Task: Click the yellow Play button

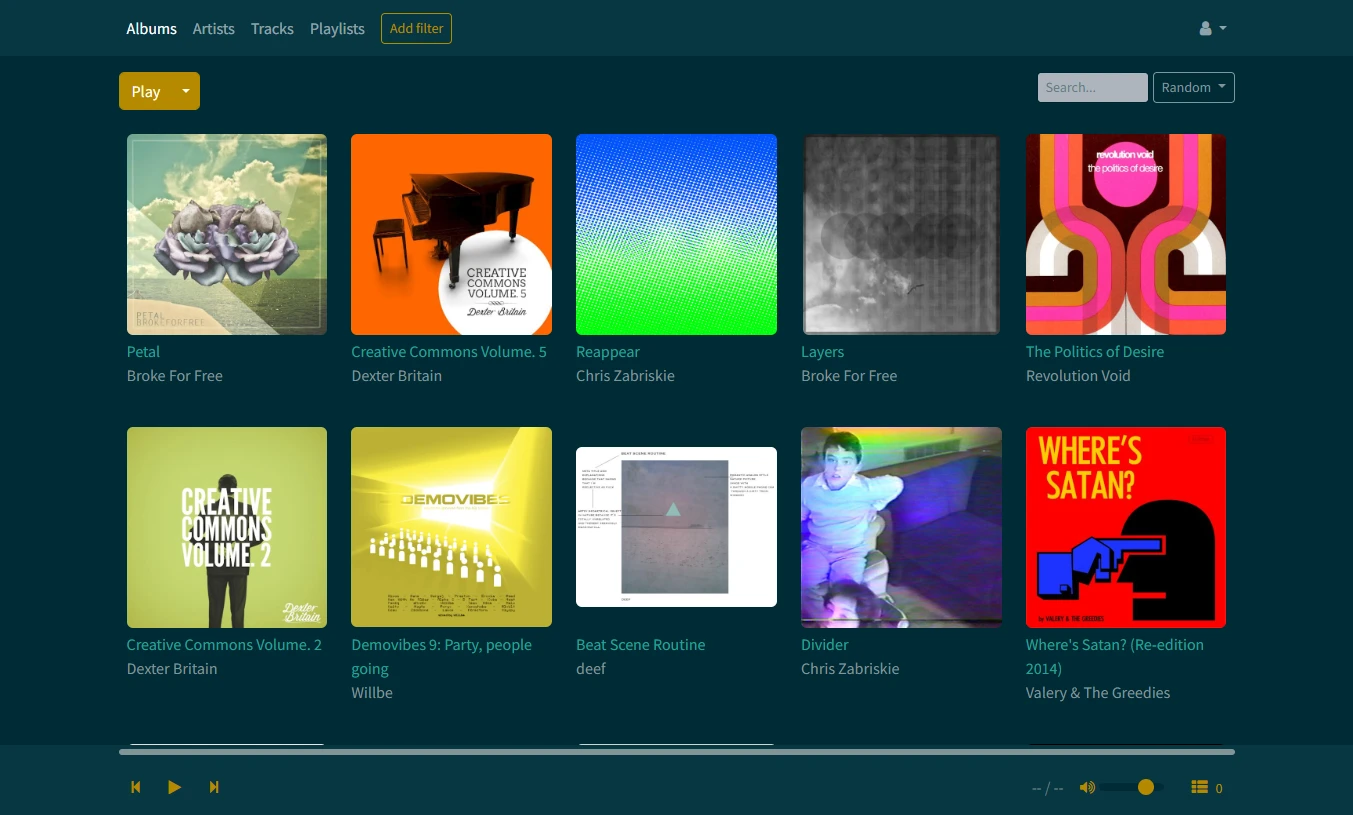Action: tap(146, 91)
